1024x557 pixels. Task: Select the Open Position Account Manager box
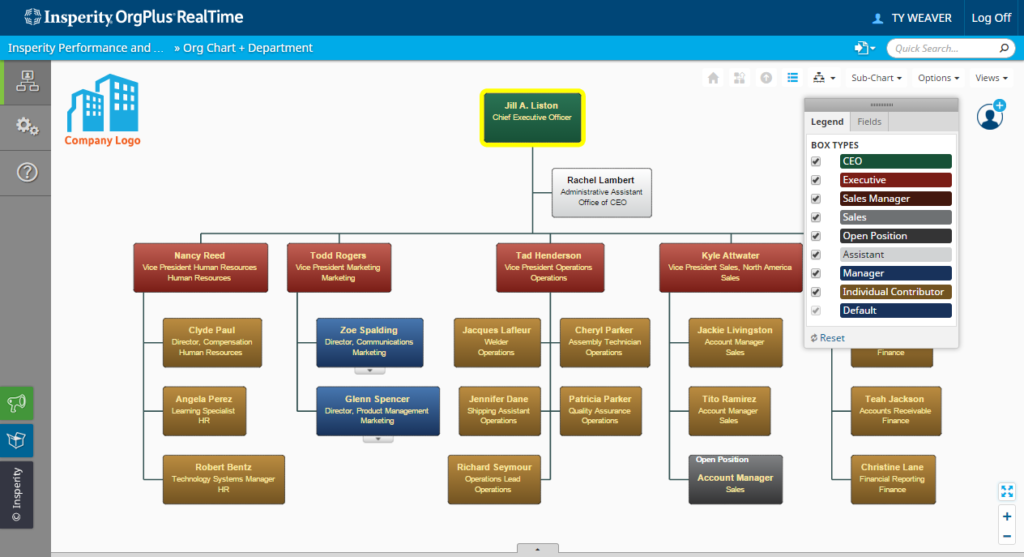[x=735, y=479]
